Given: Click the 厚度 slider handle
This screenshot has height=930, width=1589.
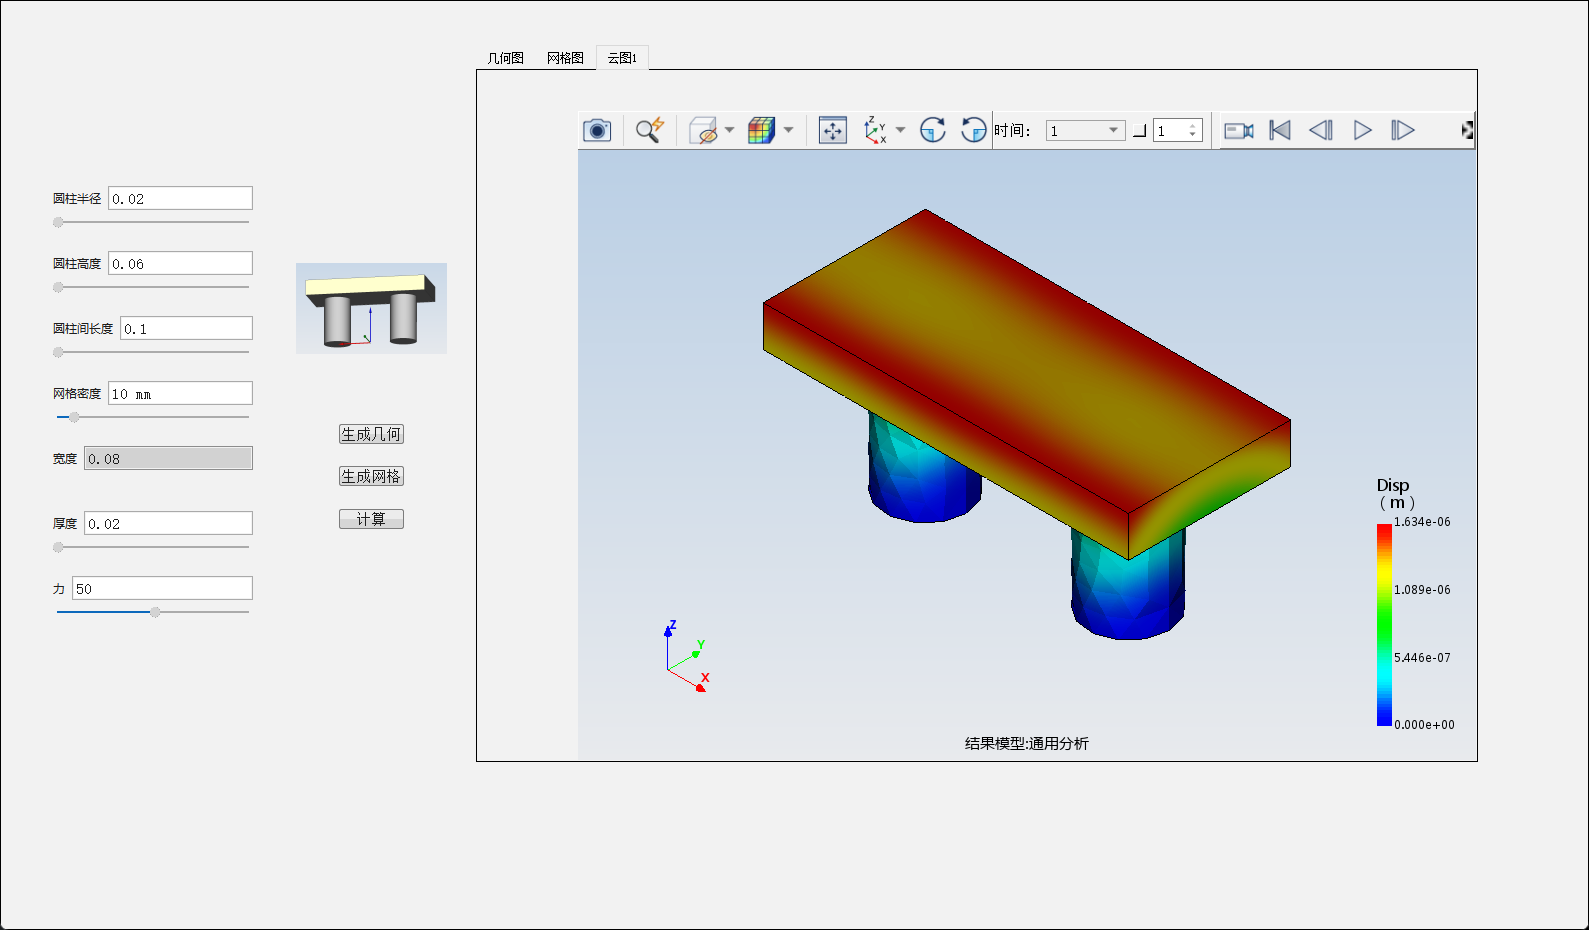Looking at the screenshot, I should [58, 547].
